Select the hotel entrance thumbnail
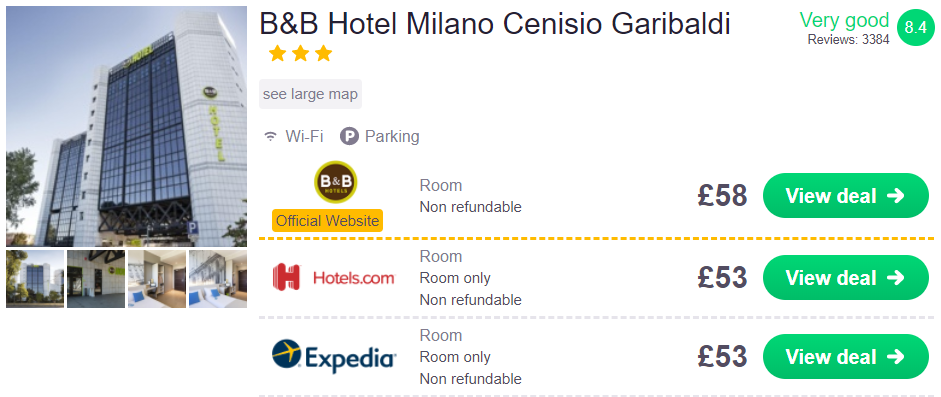941x397 pixels. tap(96, 279)
